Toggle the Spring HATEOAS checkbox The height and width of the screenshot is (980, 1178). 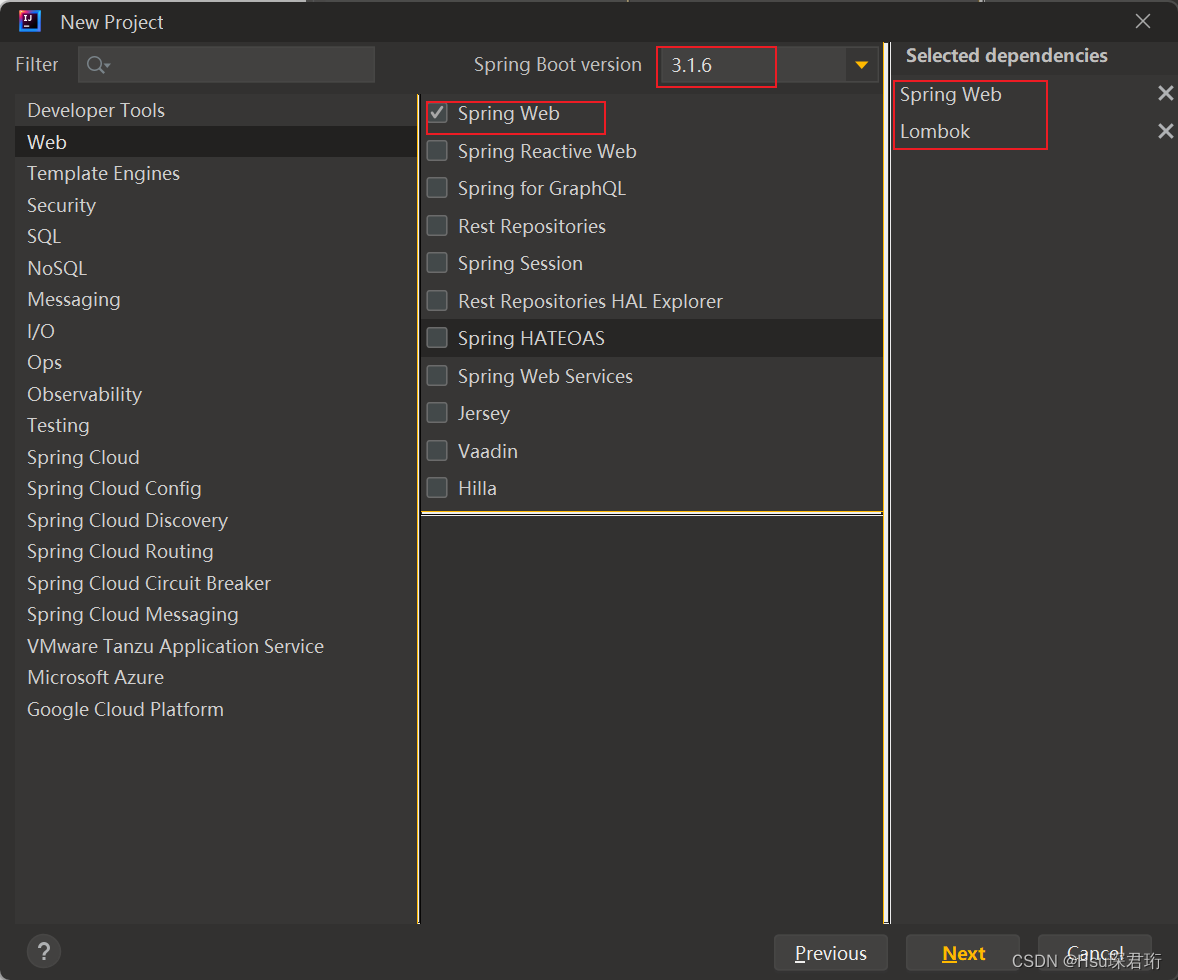point(437,338)
